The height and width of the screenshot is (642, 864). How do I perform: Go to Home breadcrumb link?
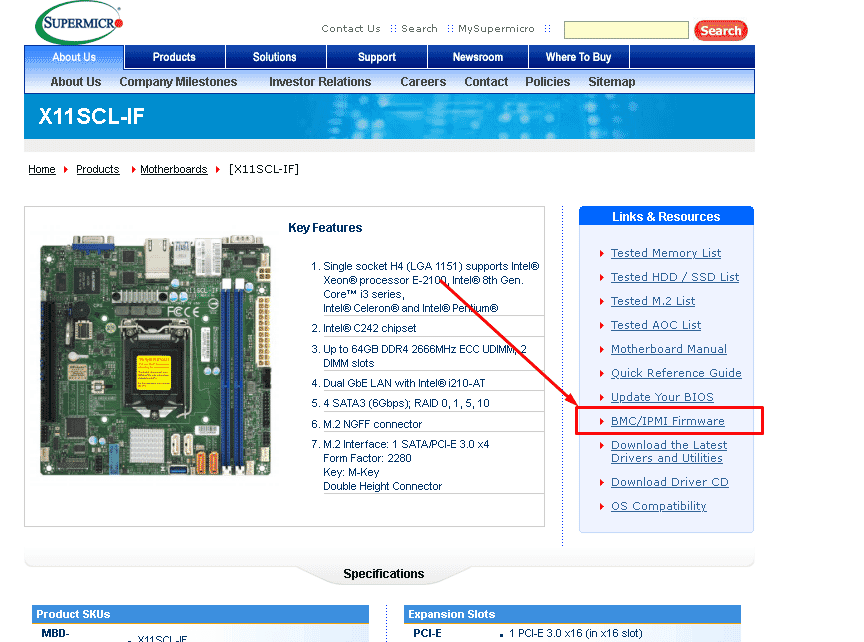[42, 169]
